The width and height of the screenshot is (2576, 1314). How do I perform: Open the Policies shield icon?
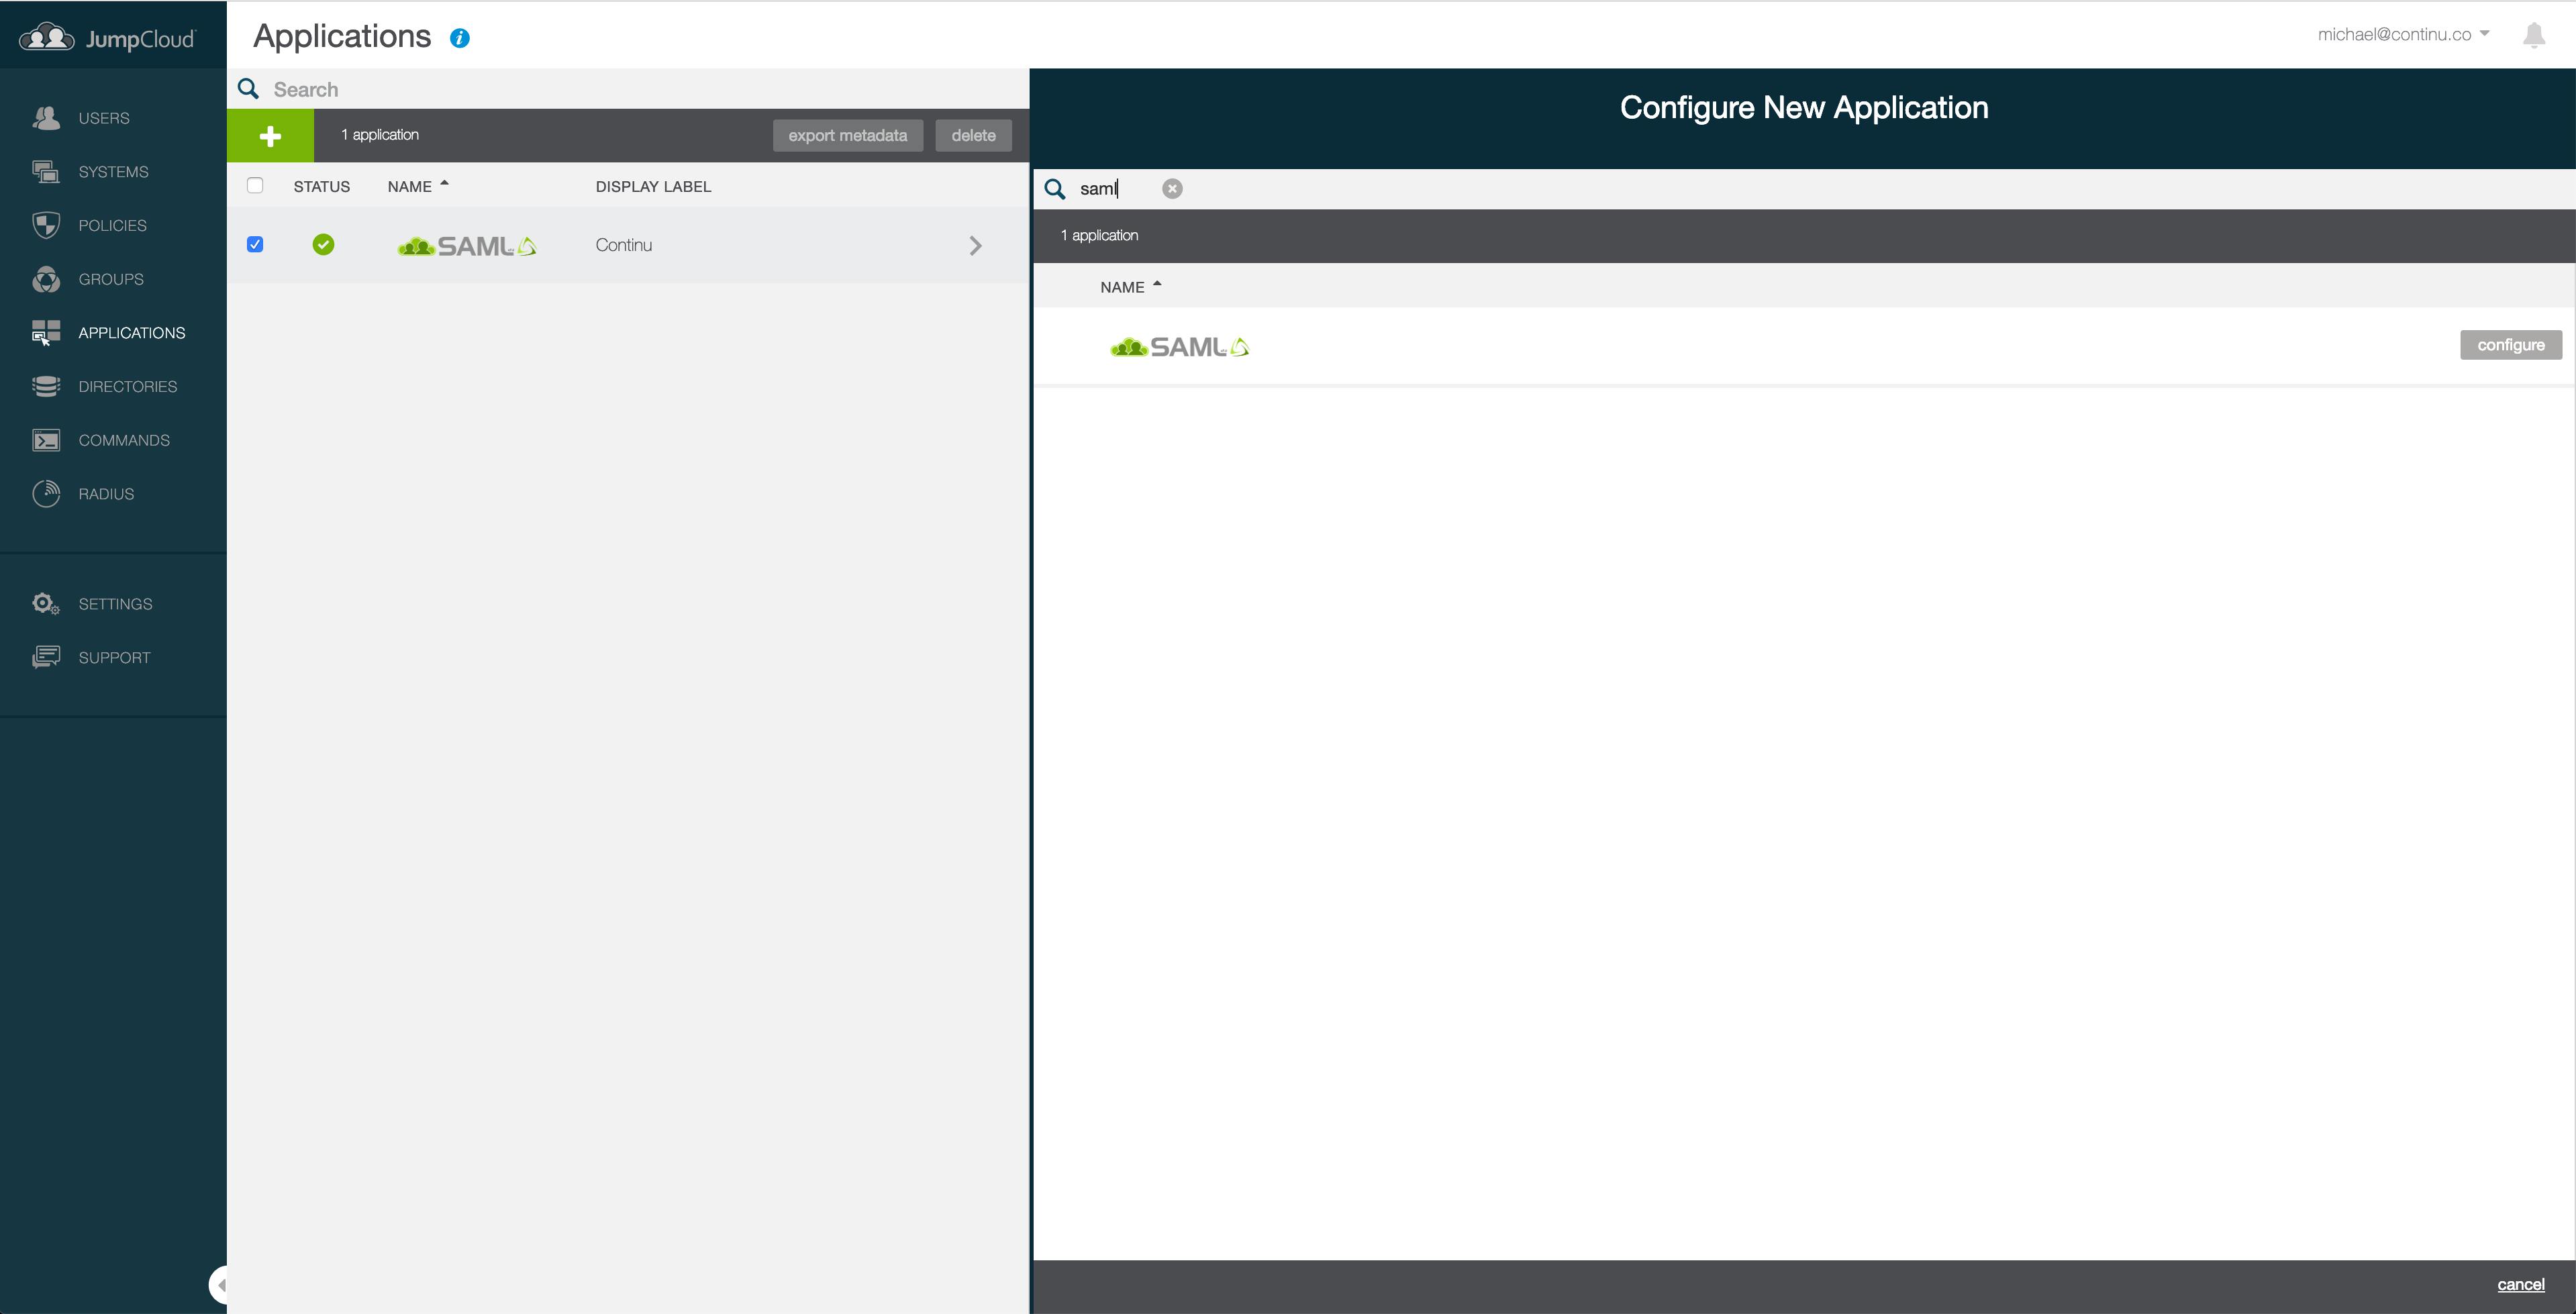[x=46, y=225]
